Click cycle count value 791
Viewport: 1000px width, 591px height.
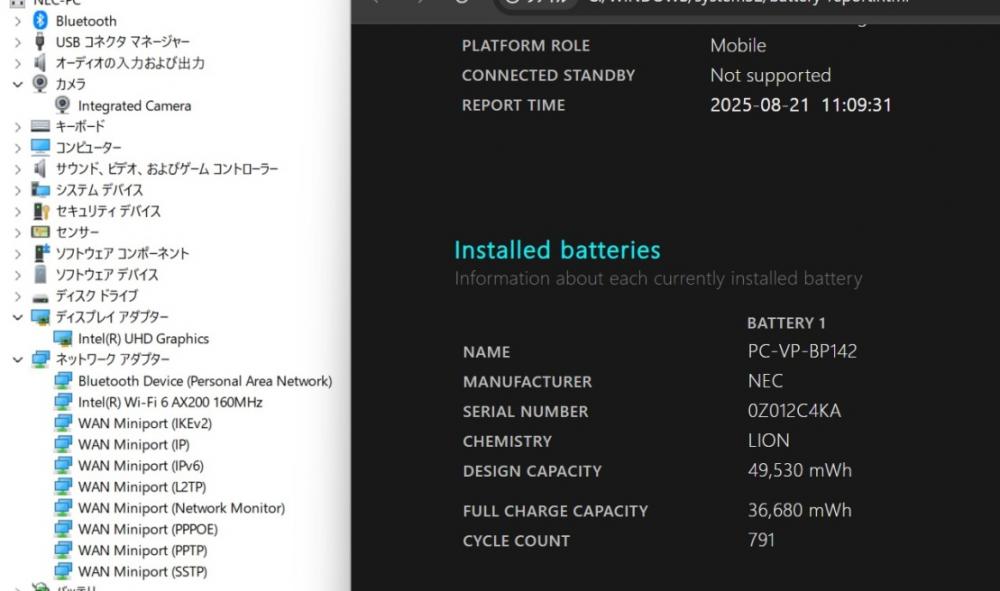click(761, 540)
